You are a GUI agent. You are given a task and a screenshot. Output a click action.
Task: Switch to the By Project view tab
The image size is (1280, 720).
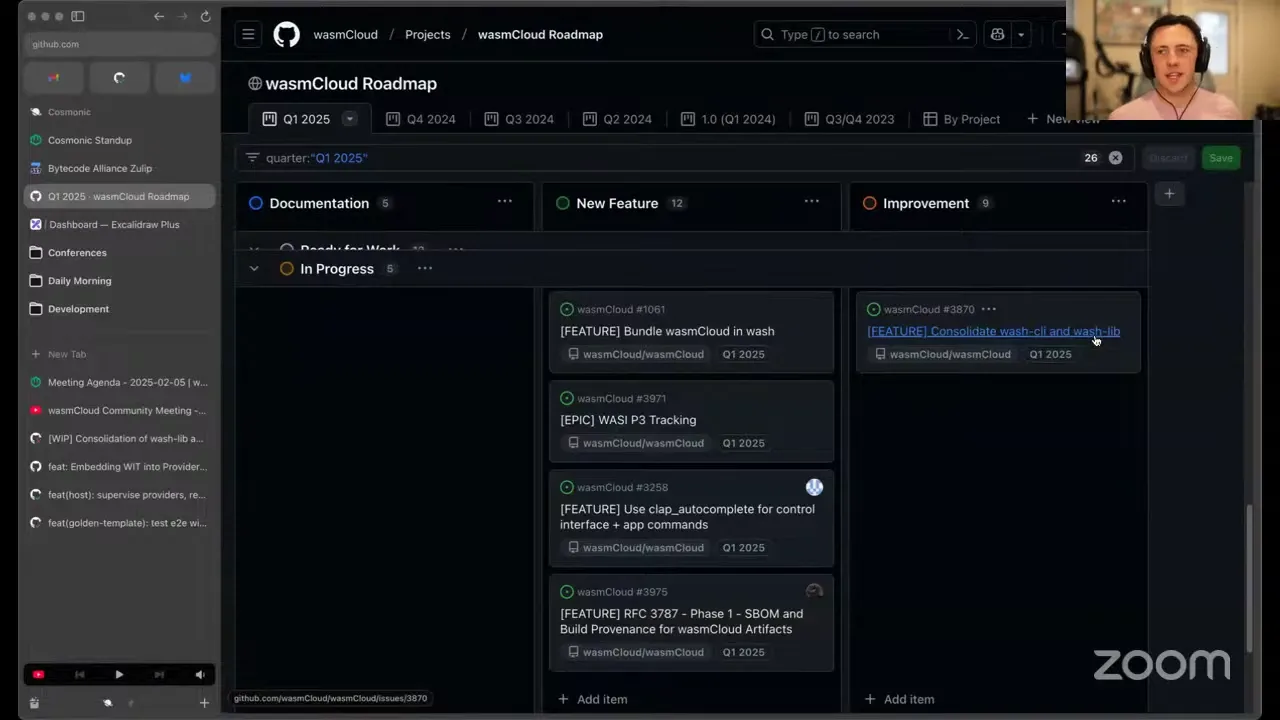[962, 119]
